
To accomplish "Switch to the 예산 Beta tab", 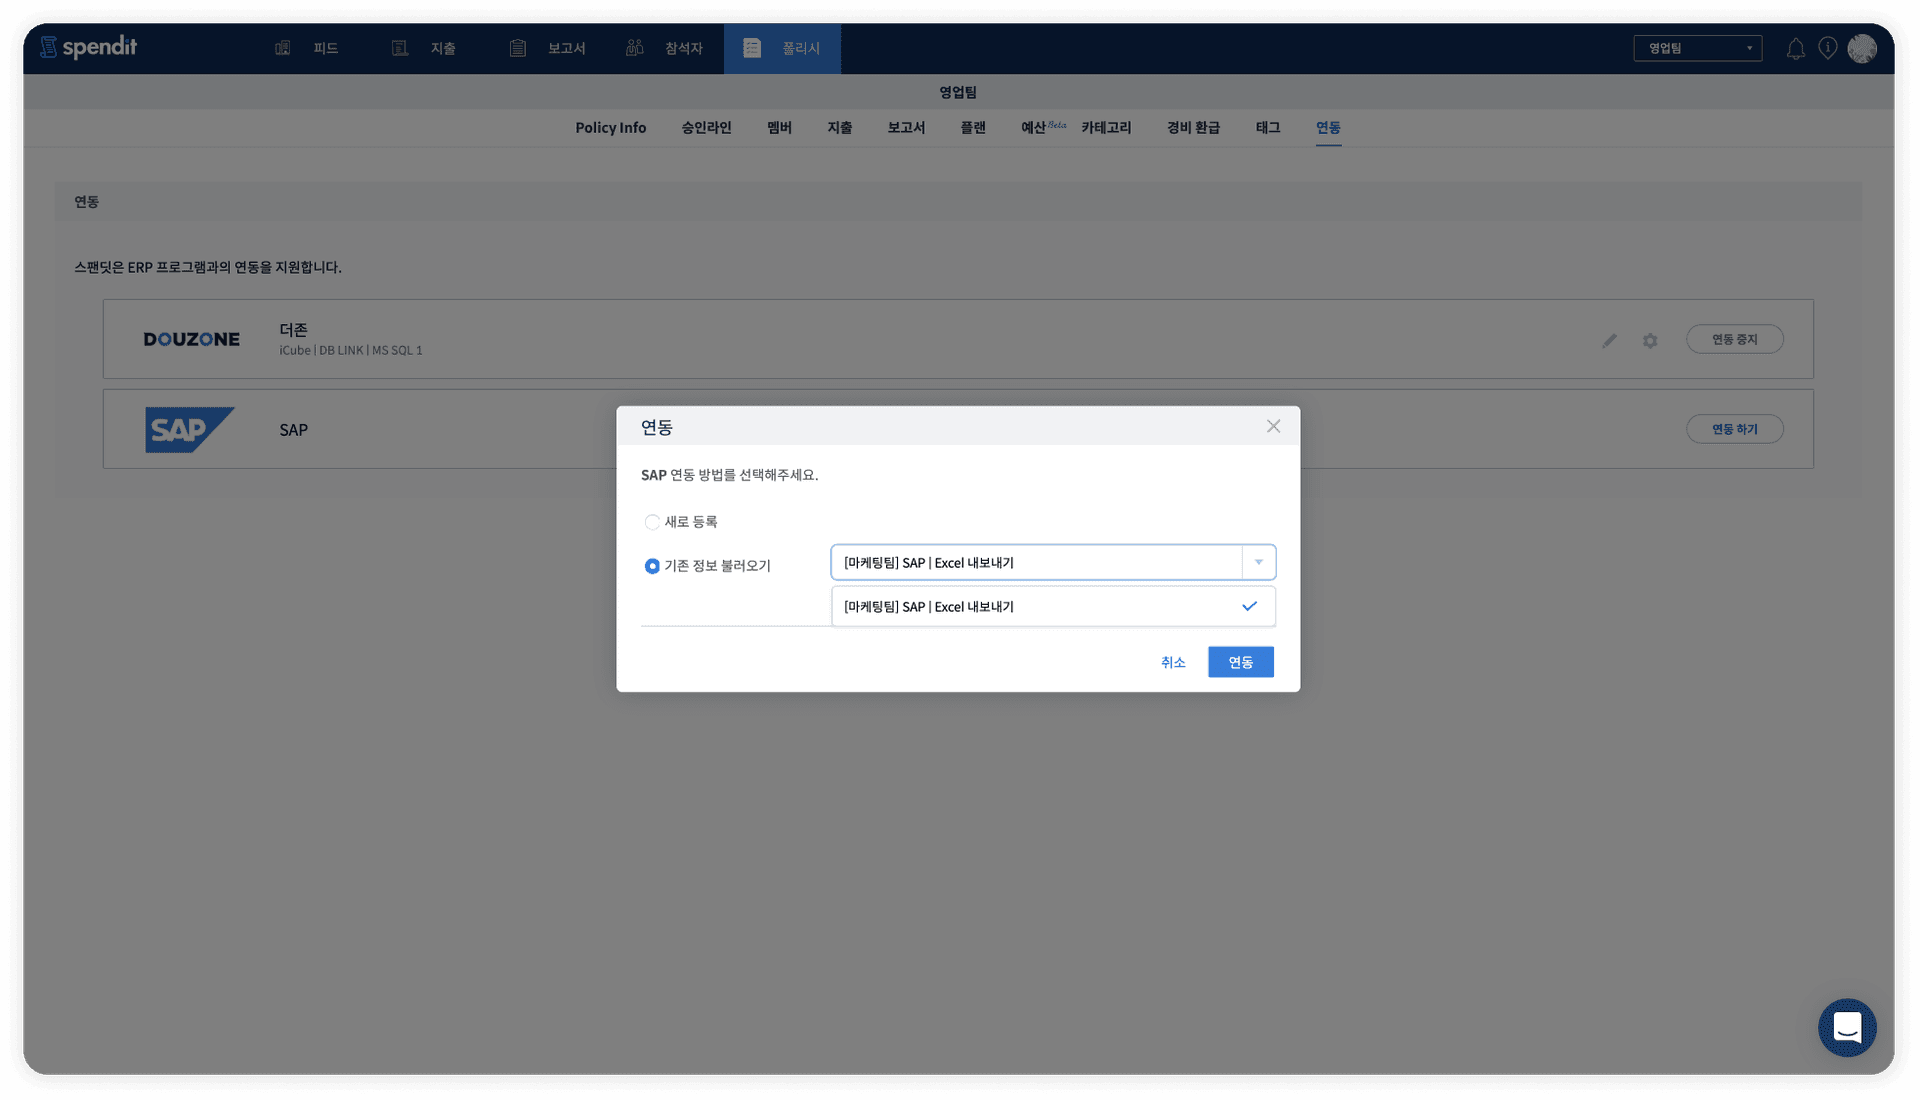I will pos(1043,128).
